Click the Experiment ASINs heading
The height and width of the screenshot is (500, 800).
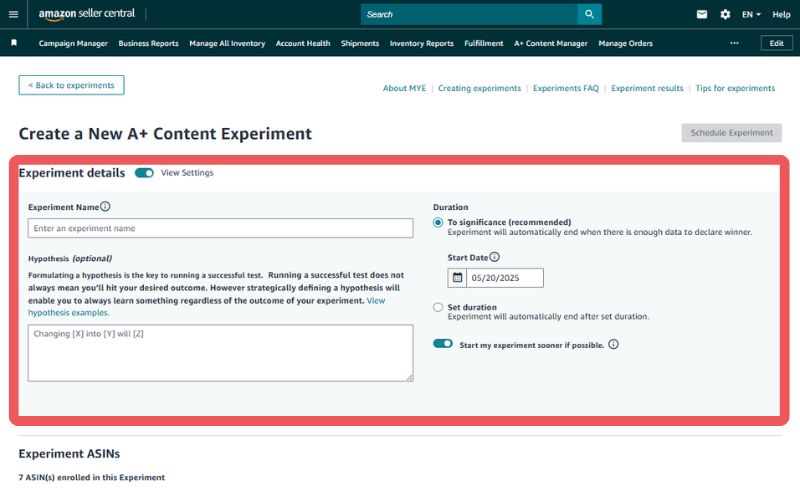pos(69,454)
